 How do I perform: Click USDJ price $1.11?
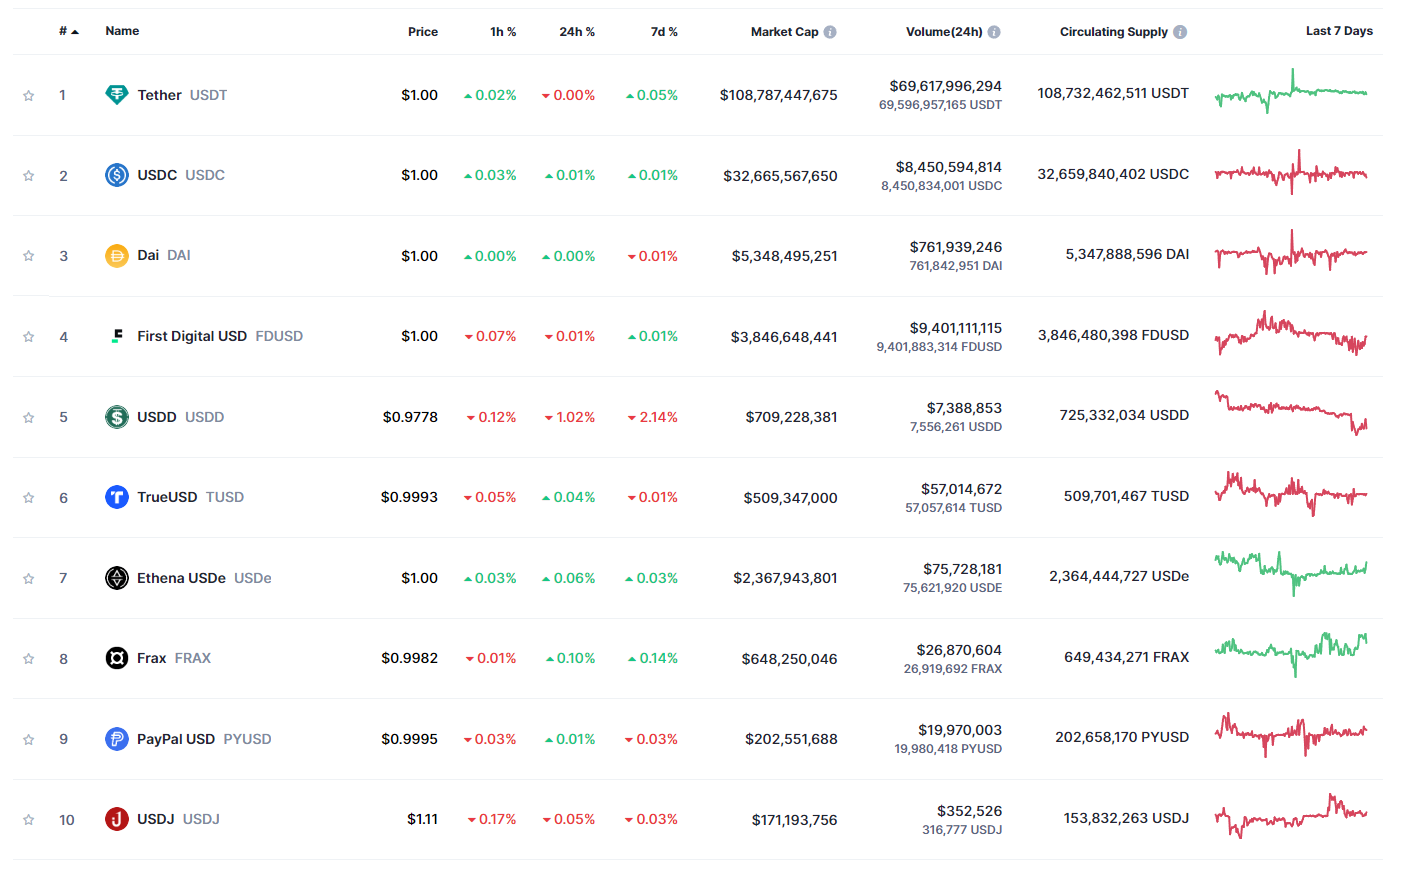click(x=422, y=819)
